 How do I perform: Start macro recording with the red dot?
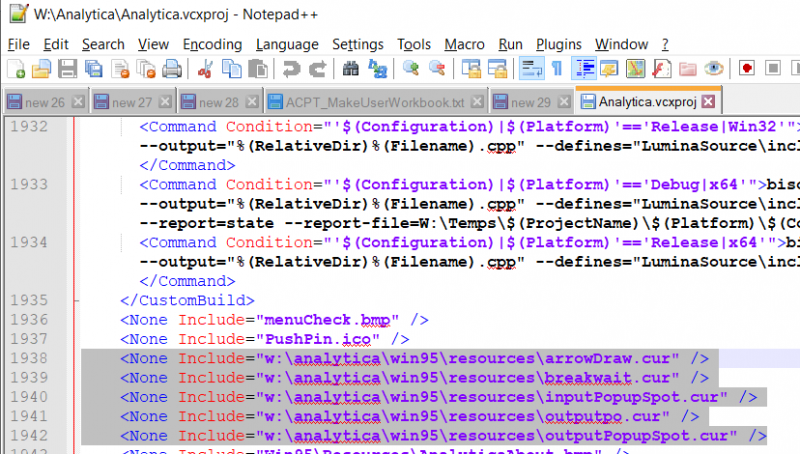[x=747, y=69]
